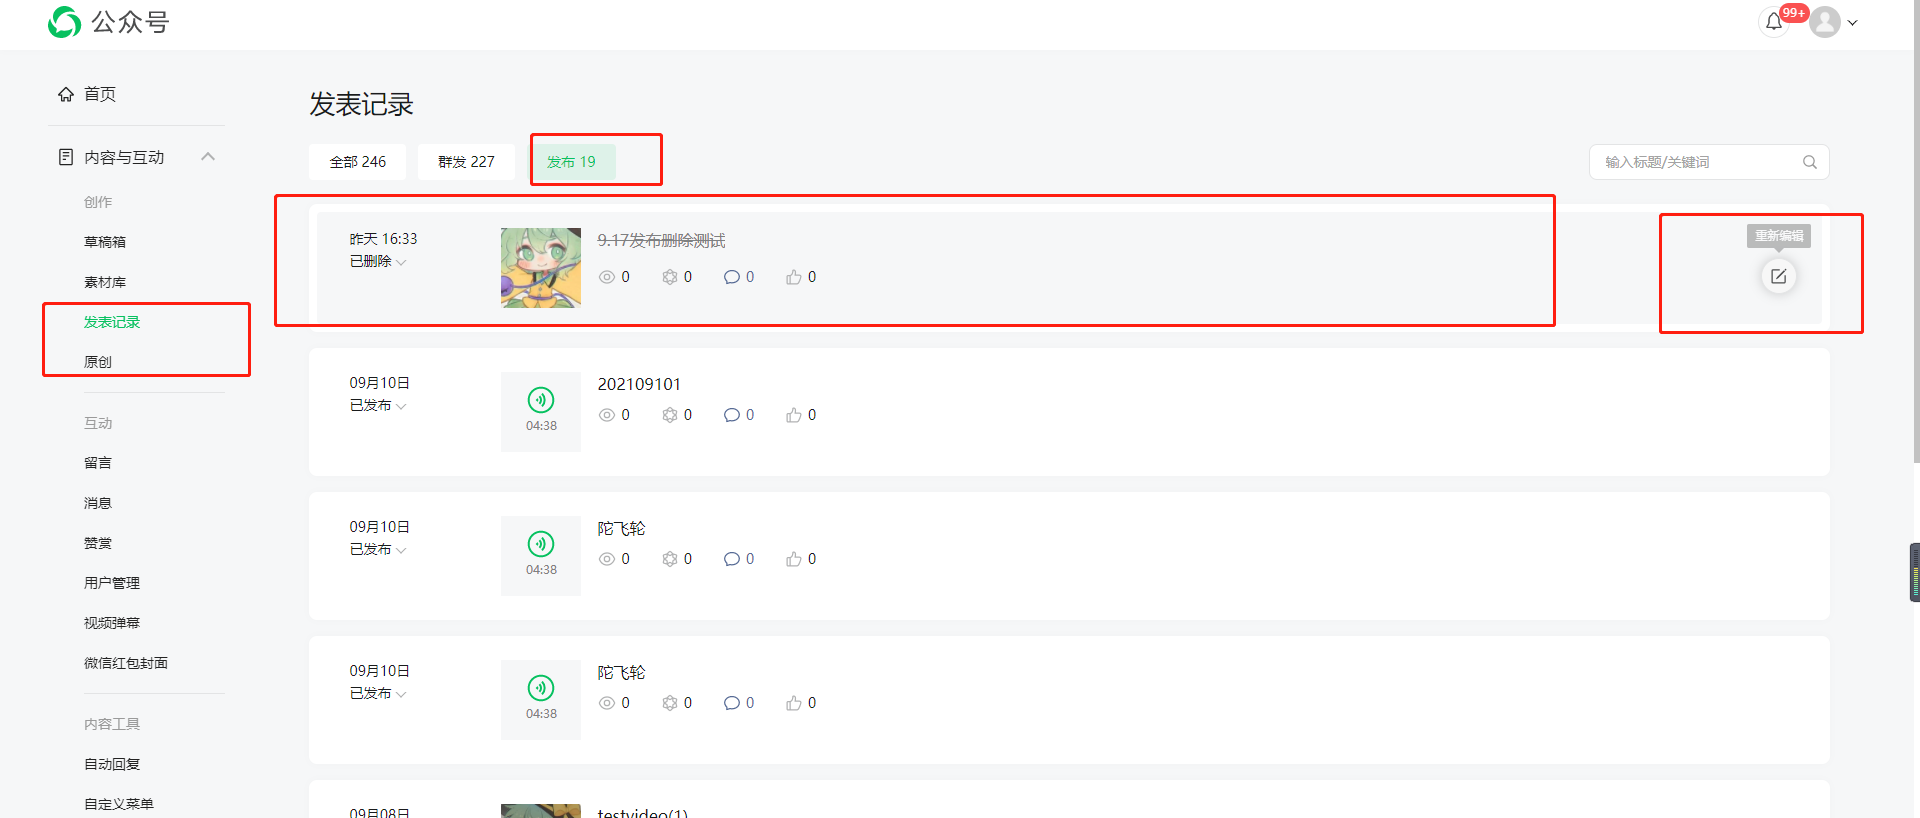Open the notification bell icon
The image size is (1920, 818).
pyautogui.click(x=1773, y=22)
